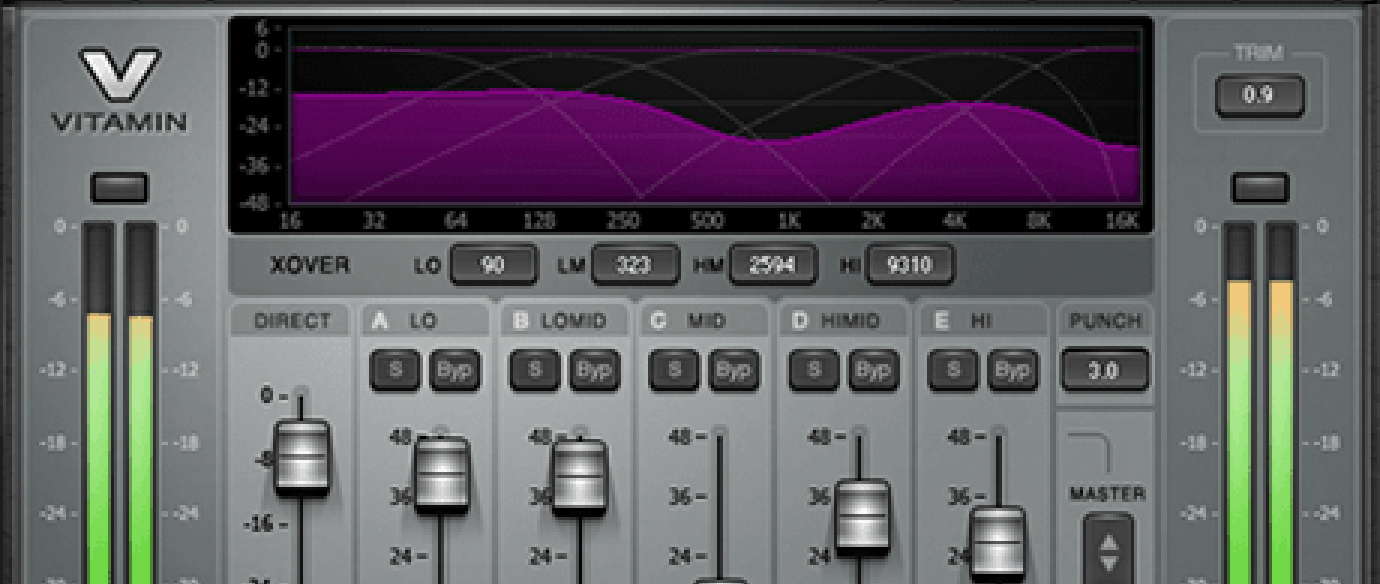The height and width of the screenshot is (584, 1380).
Task: Click the Punch value box showing 3.0
Action: pyautogui.click(x=1104, y=370)
